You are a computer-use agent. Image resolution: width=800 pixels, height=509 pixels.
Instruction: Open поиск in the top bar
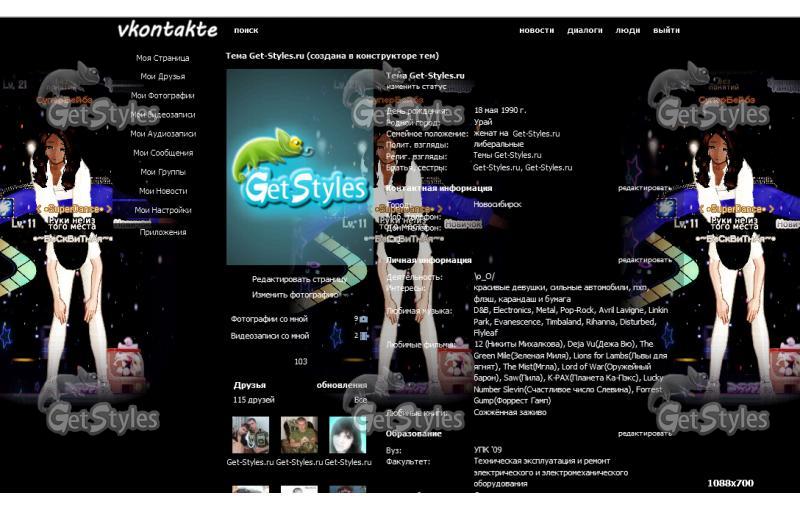point(246,30)
